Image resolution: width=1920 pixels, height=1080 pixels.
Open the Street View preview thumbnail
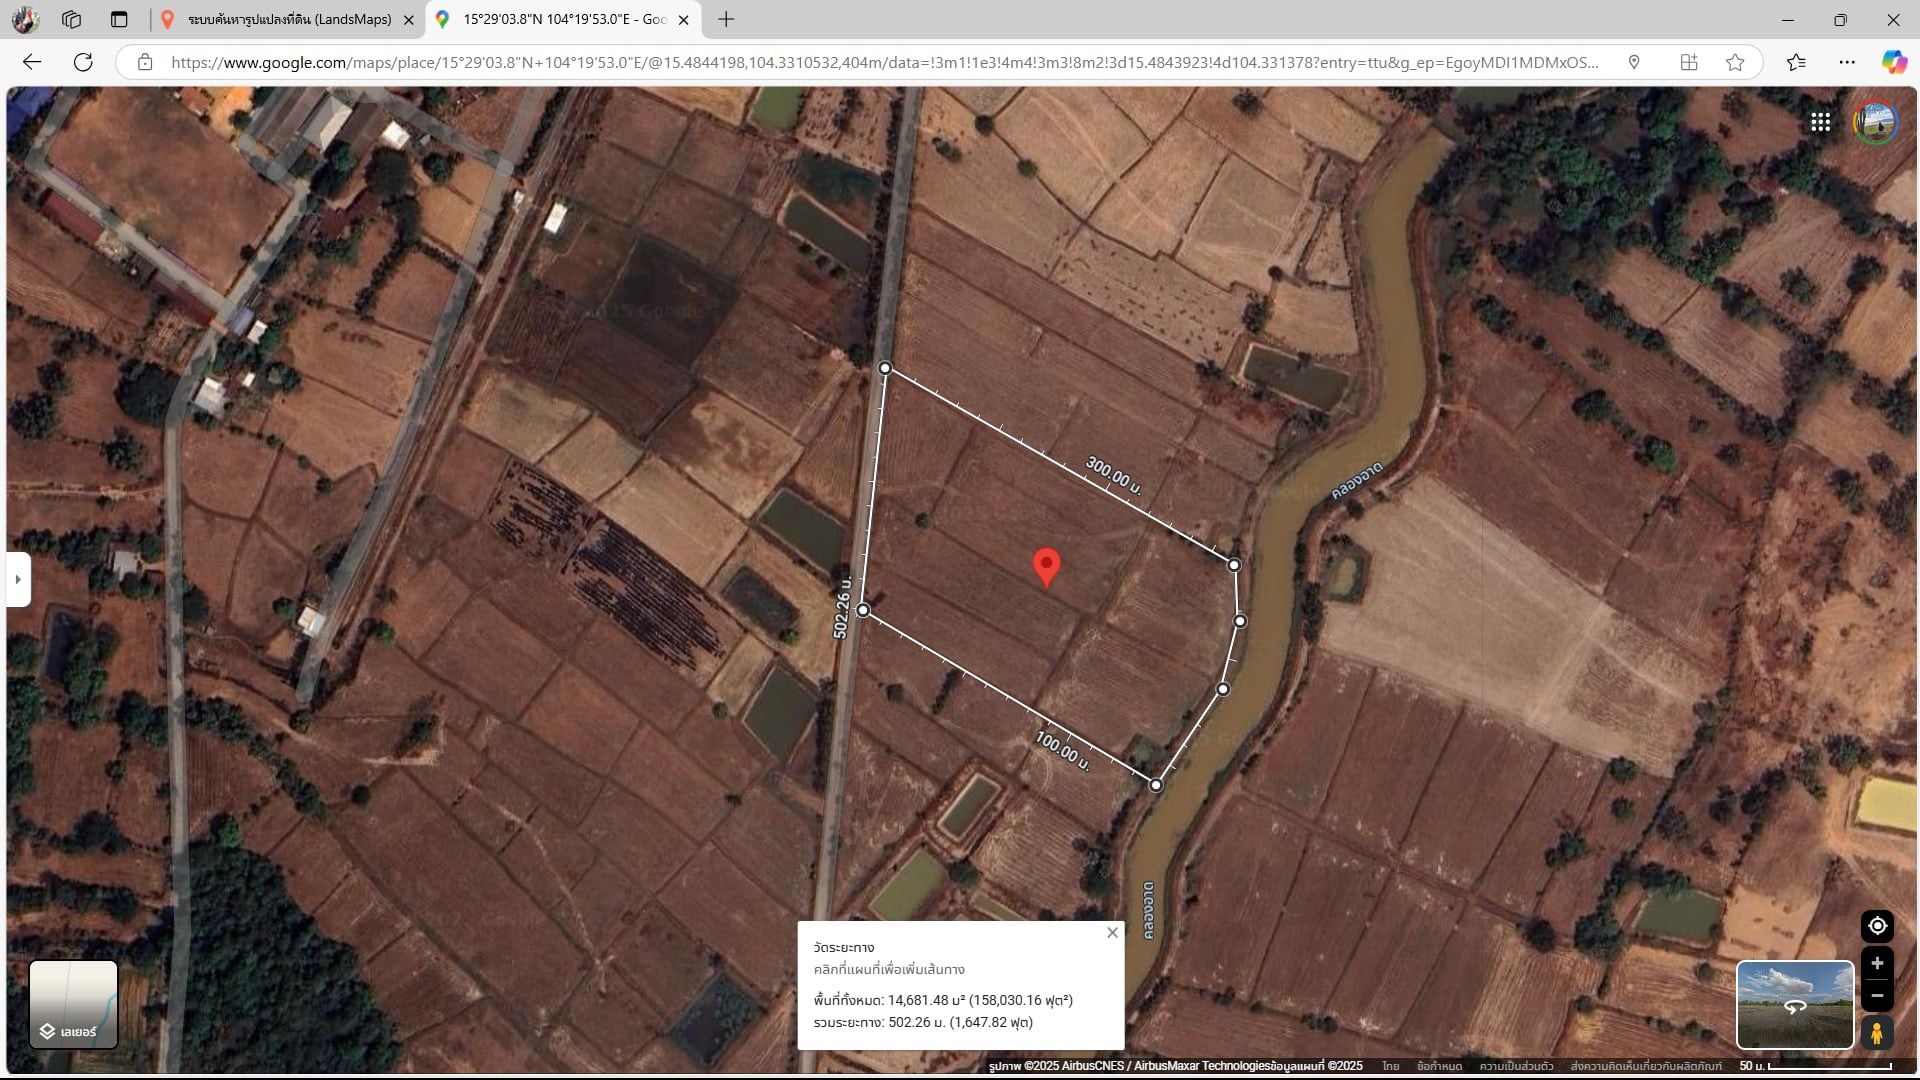click(1795, 1005)
